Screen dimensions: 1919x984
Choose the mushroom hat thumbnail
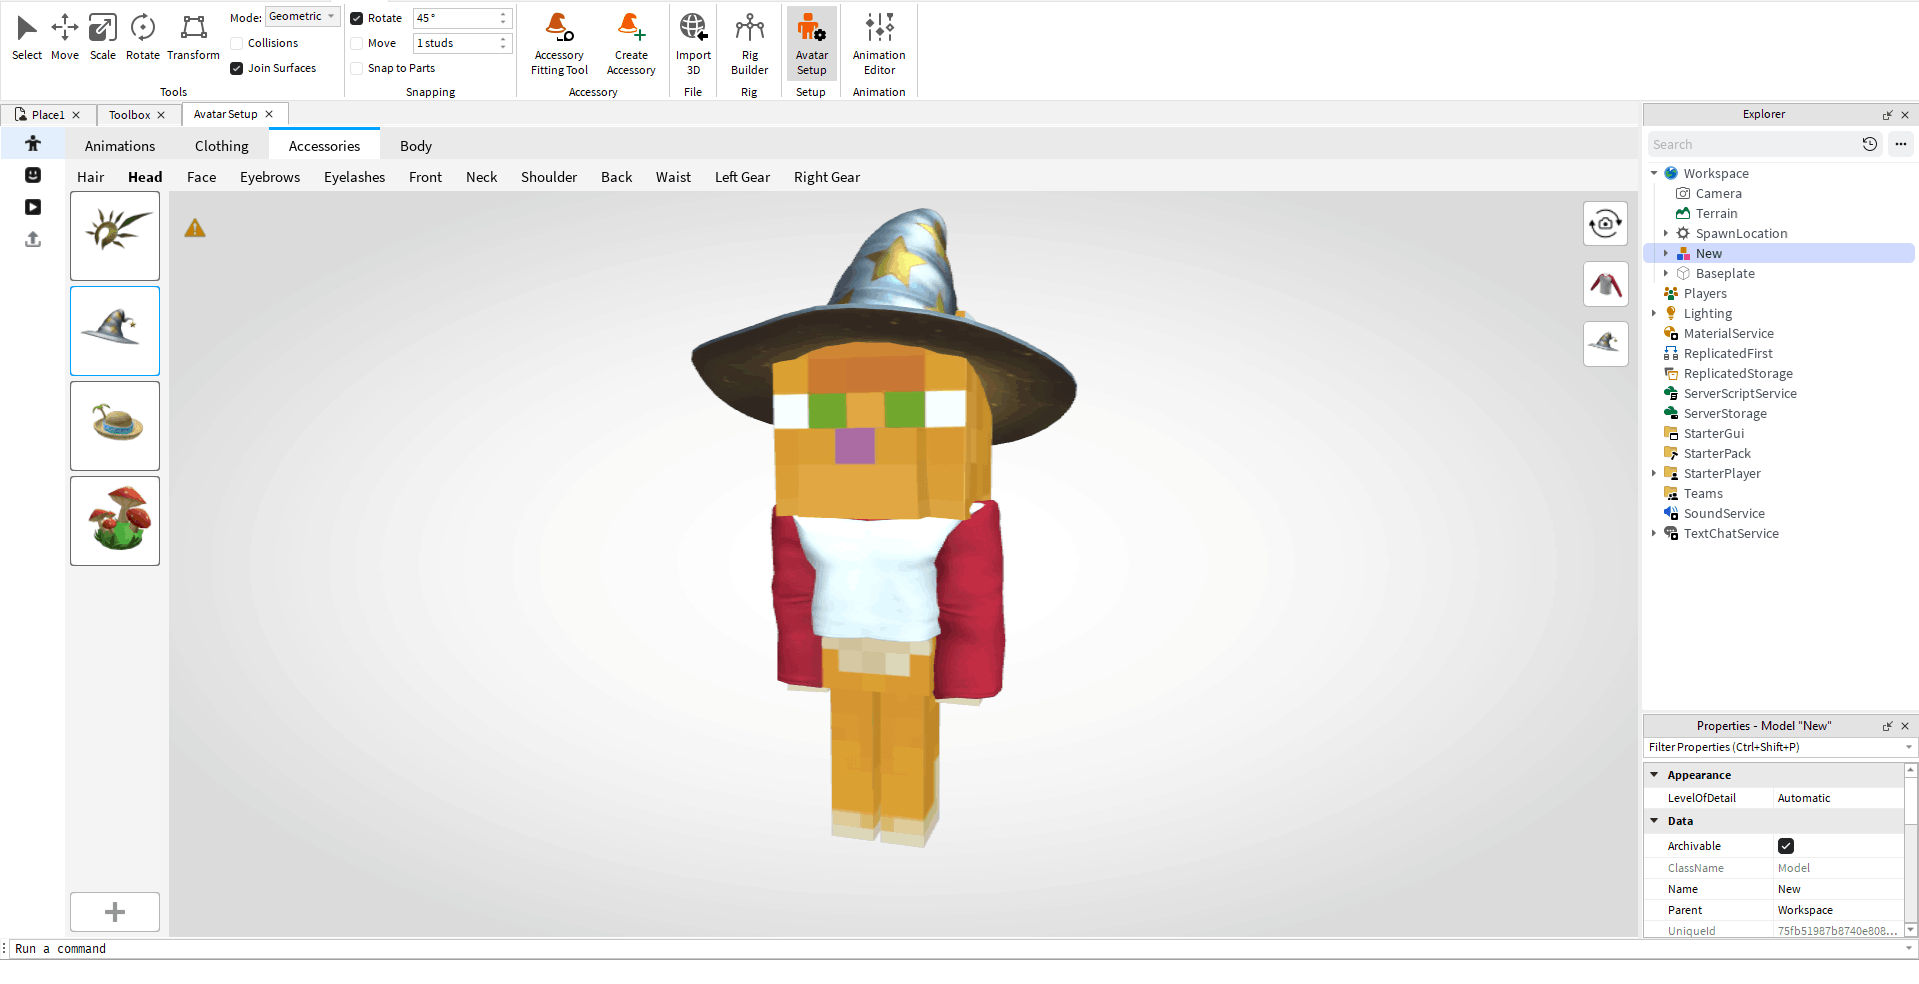pyautogui.click(x=115, y=521)
